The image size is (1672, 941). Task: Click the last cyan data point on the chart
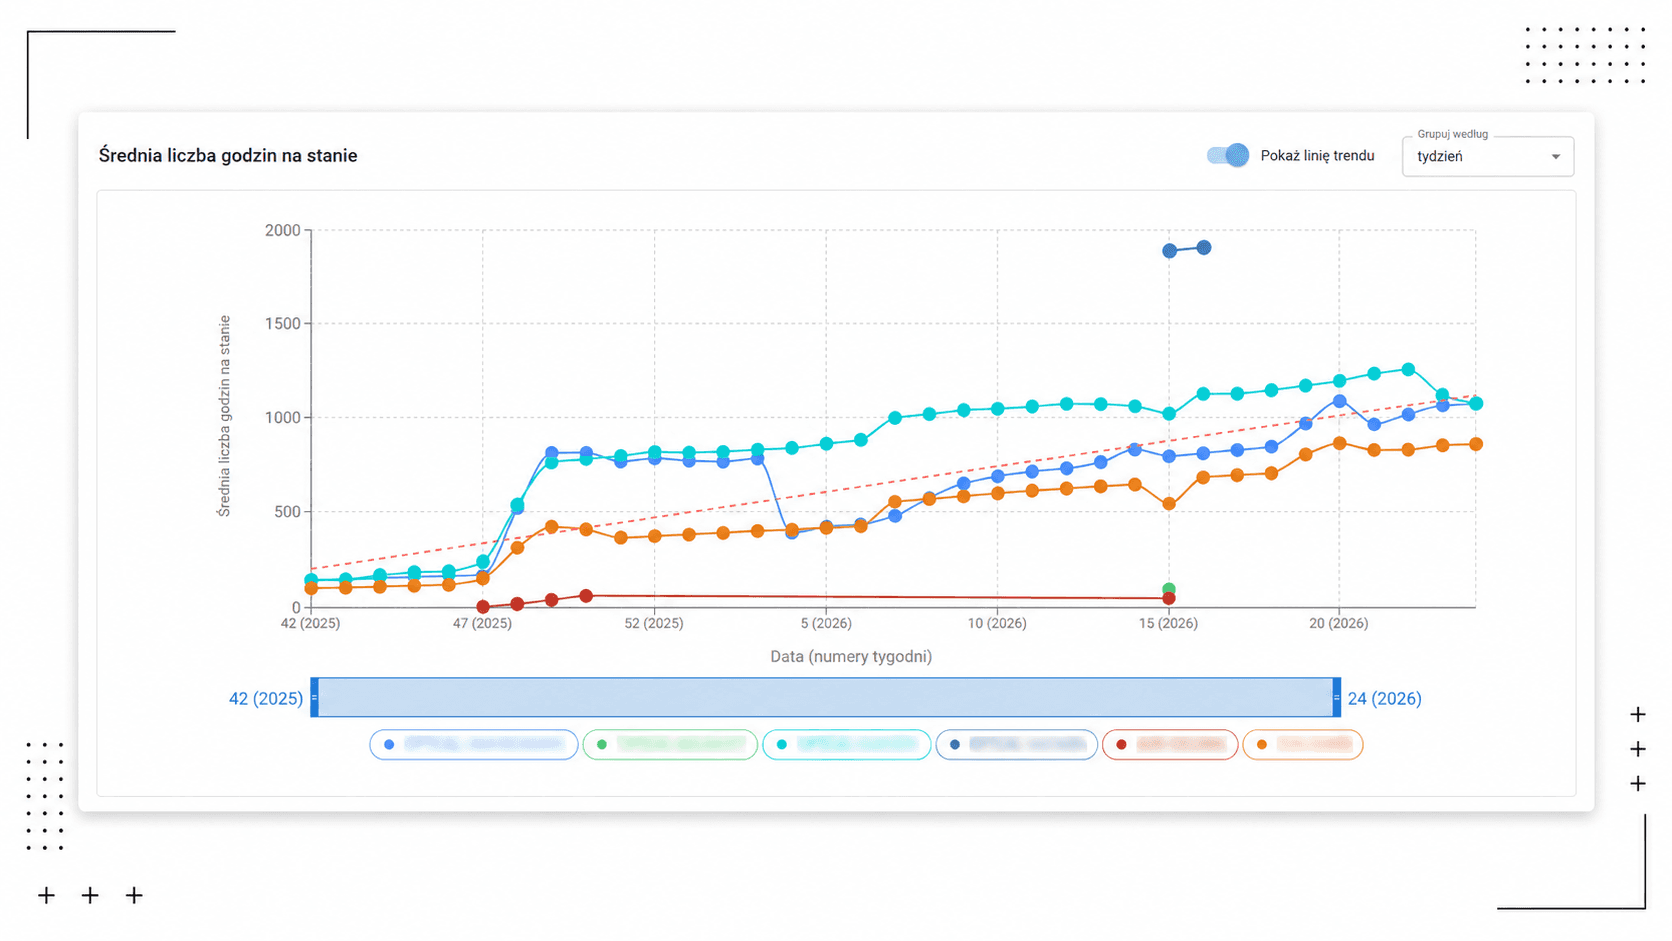pos(1476,403)
